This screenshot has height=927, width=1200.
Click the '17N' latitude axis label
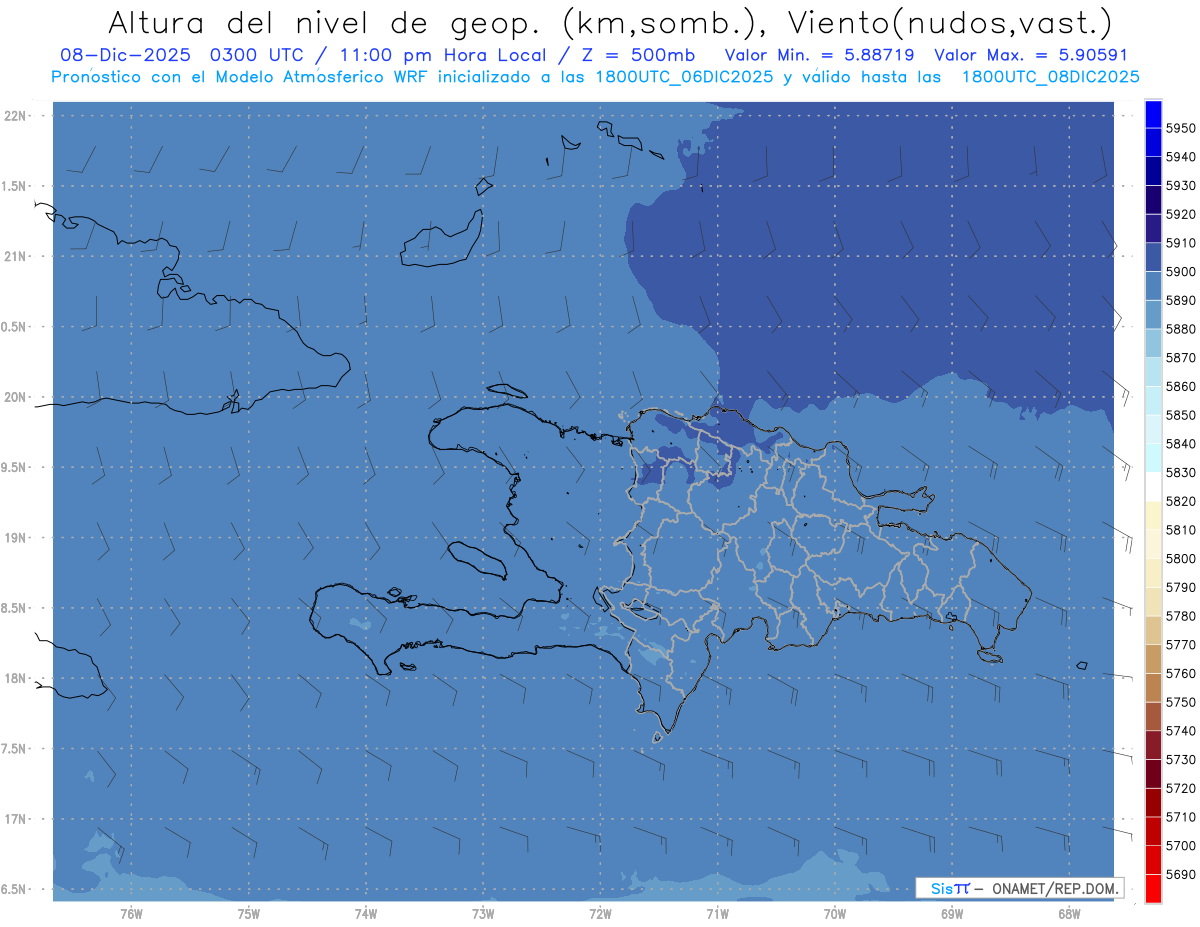(16, 819)
